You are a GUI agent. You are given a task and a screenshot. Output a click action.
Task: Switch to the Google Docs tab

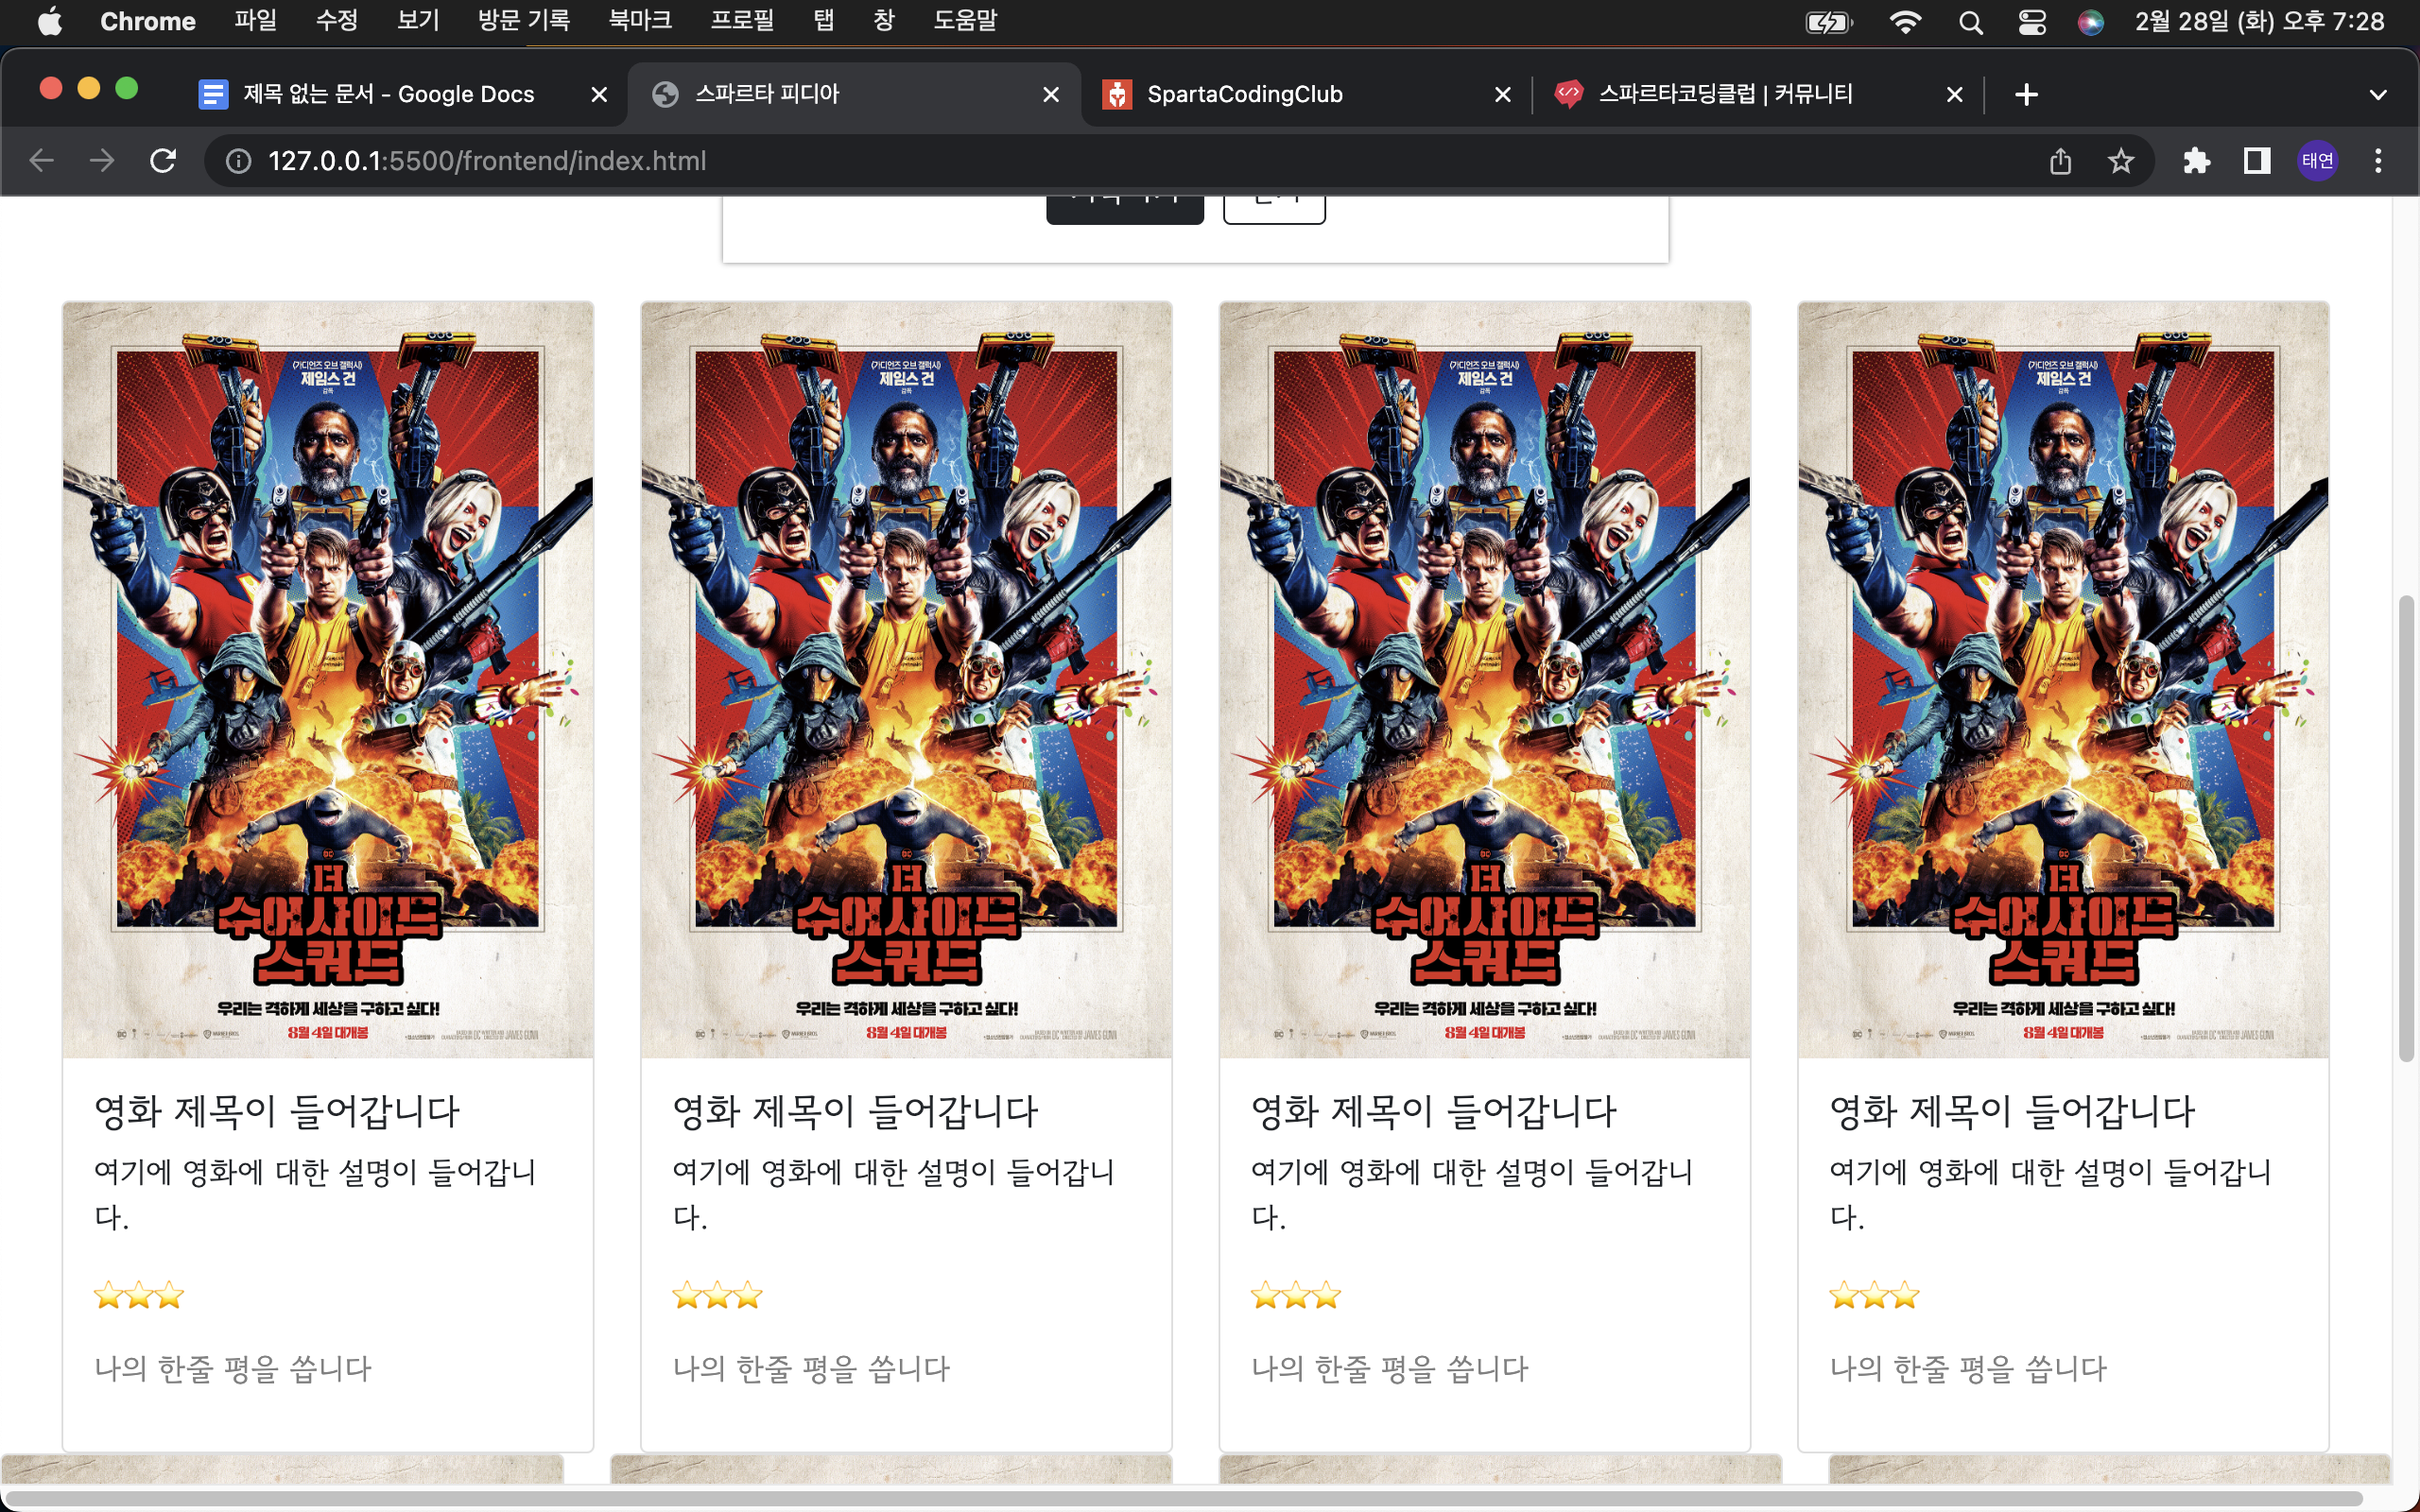click(x=400, y=94)
